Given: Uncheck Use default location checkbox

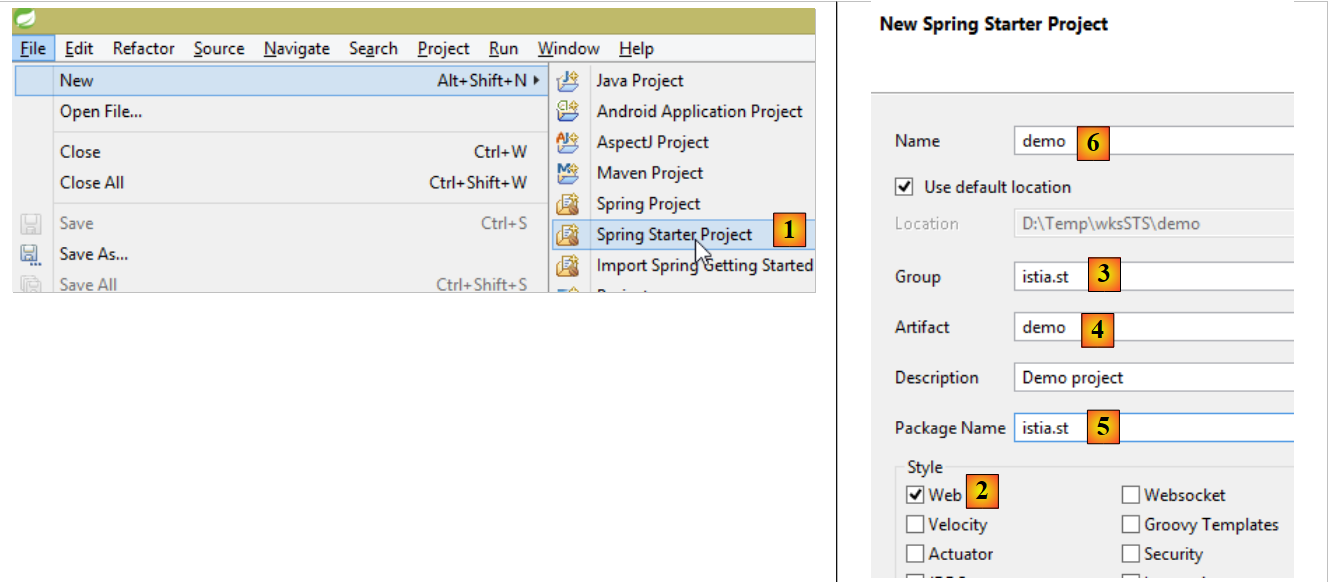Looking at the screenshot, I should point(905,187).
